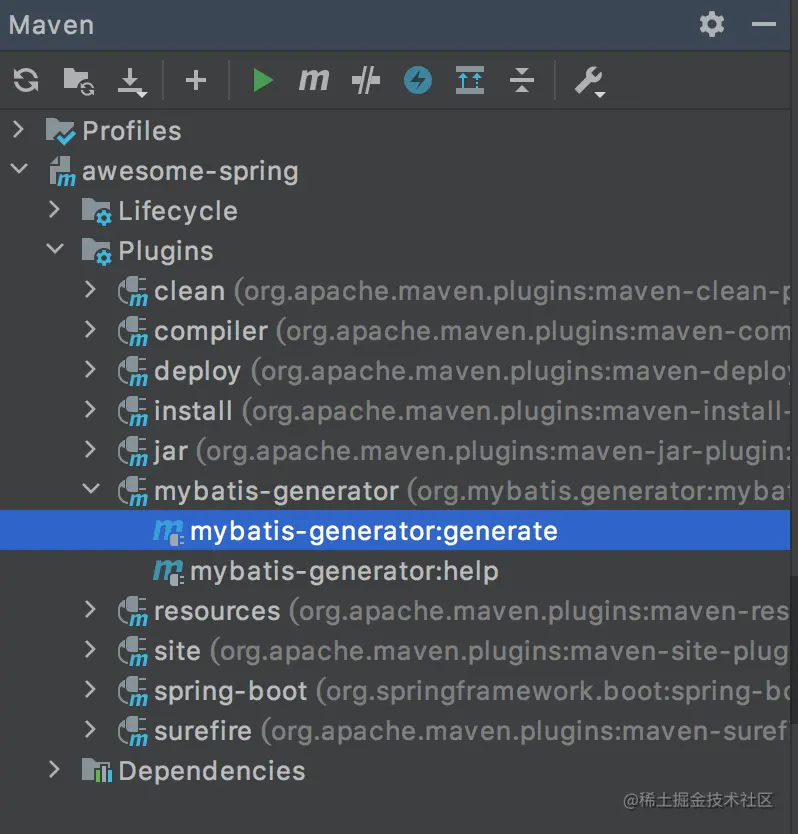Select the Profiles folder icon
Screen dimensions: 798x834
click(x=60, y=131)
